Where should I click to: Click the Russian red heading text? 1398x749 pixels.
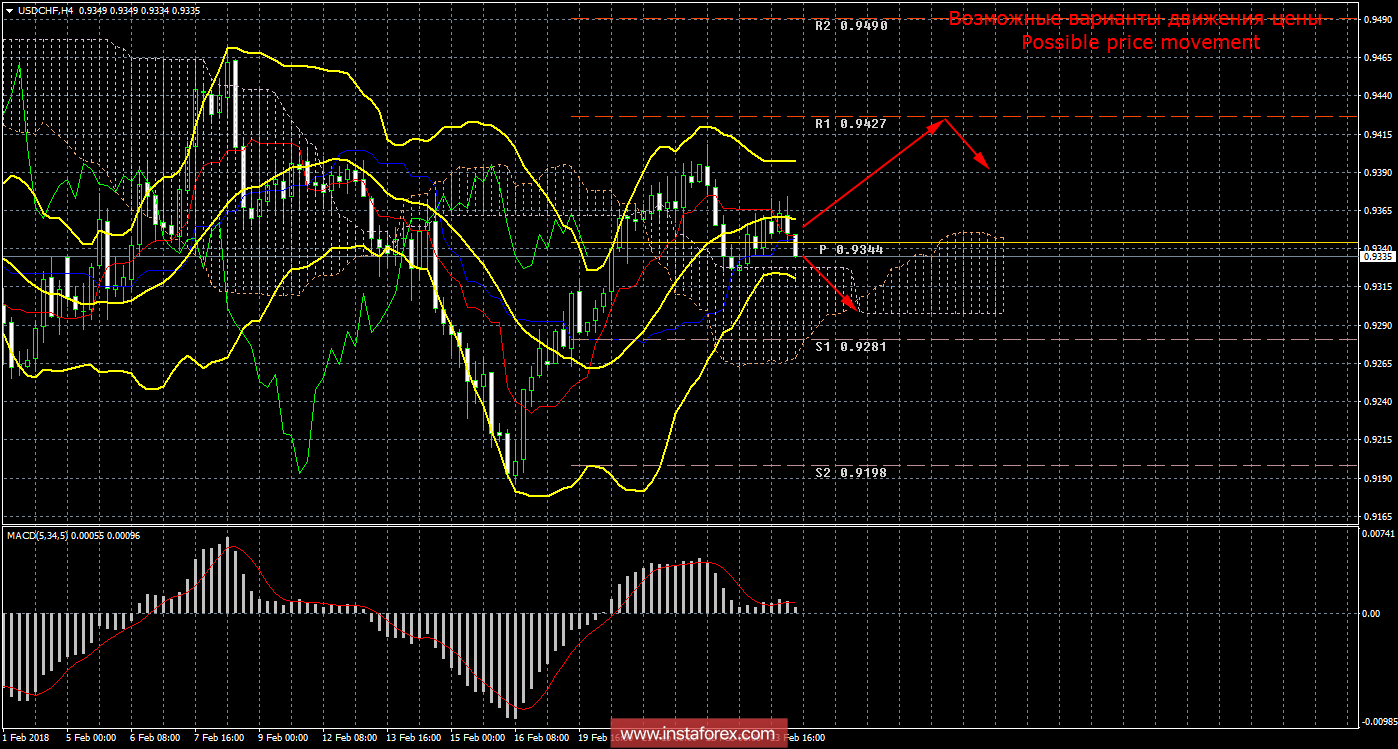point(1135,19)
